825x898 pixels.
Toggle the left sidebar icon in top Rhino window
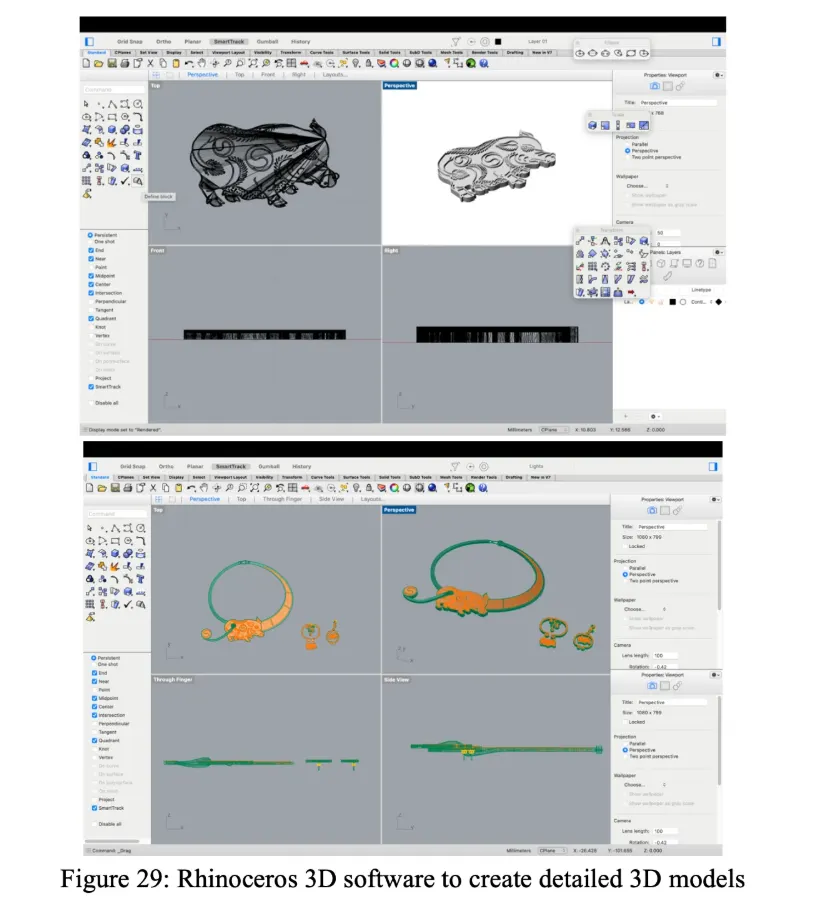point(89,41)
